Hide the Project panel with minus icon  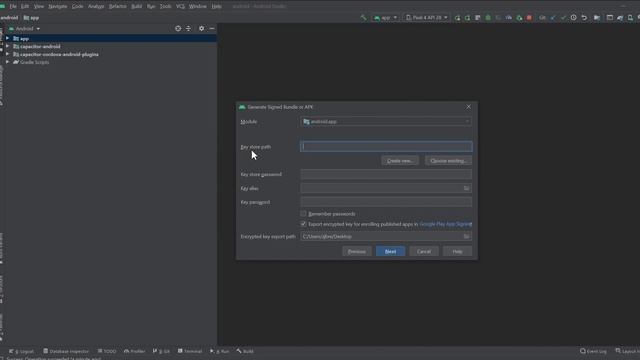click(x=212, y=29)
